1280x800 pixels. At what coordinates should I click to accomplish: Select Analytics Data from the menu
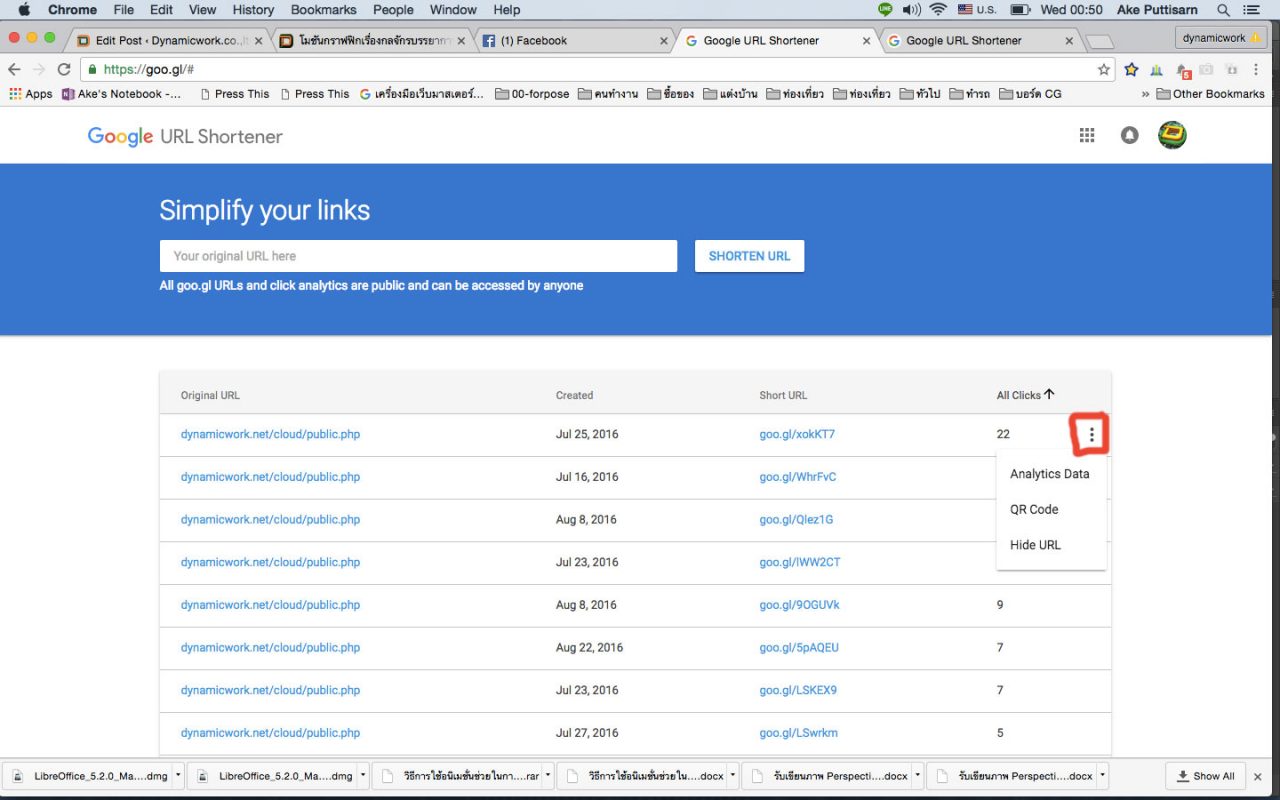click(x=1049, y=474)
